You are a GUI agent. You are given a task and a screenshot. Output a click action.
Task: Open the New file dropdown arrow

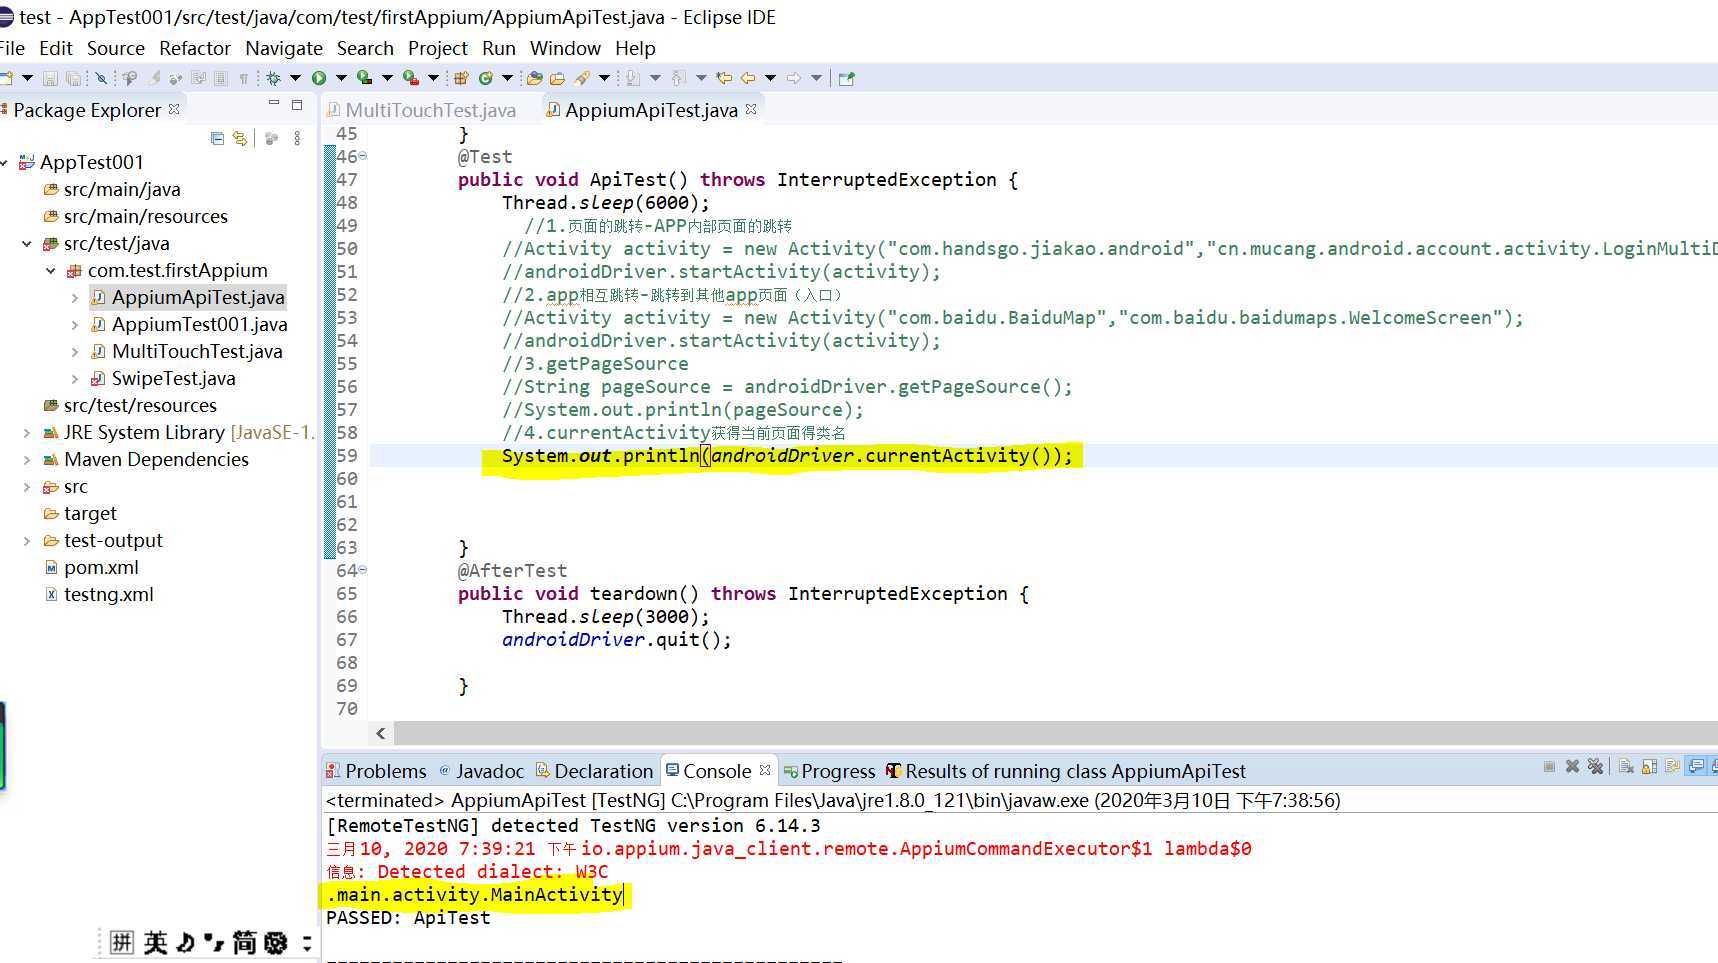coord(28,78)
